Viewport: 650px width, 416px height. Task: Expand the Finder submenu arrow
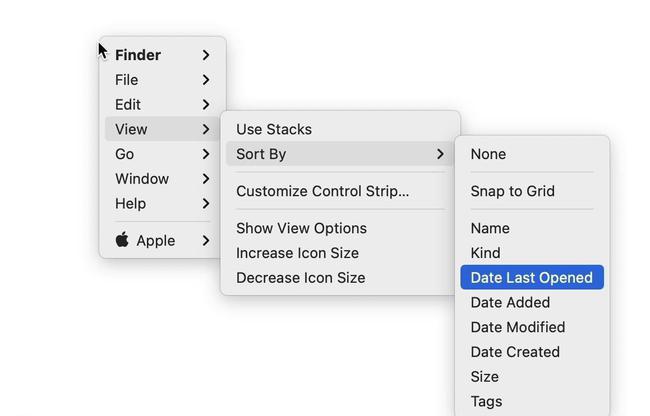tap(205, 55)
